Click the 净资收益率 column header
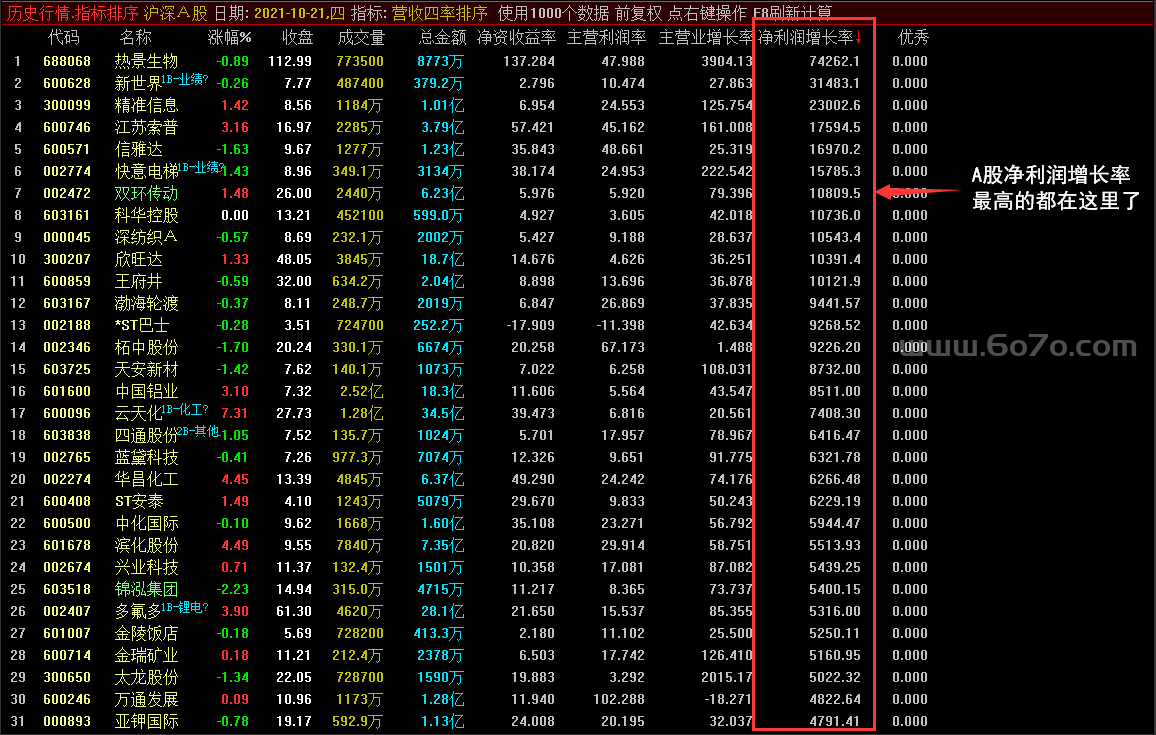Viewport: 1156px width, 735px height. (x=516, y=38)
